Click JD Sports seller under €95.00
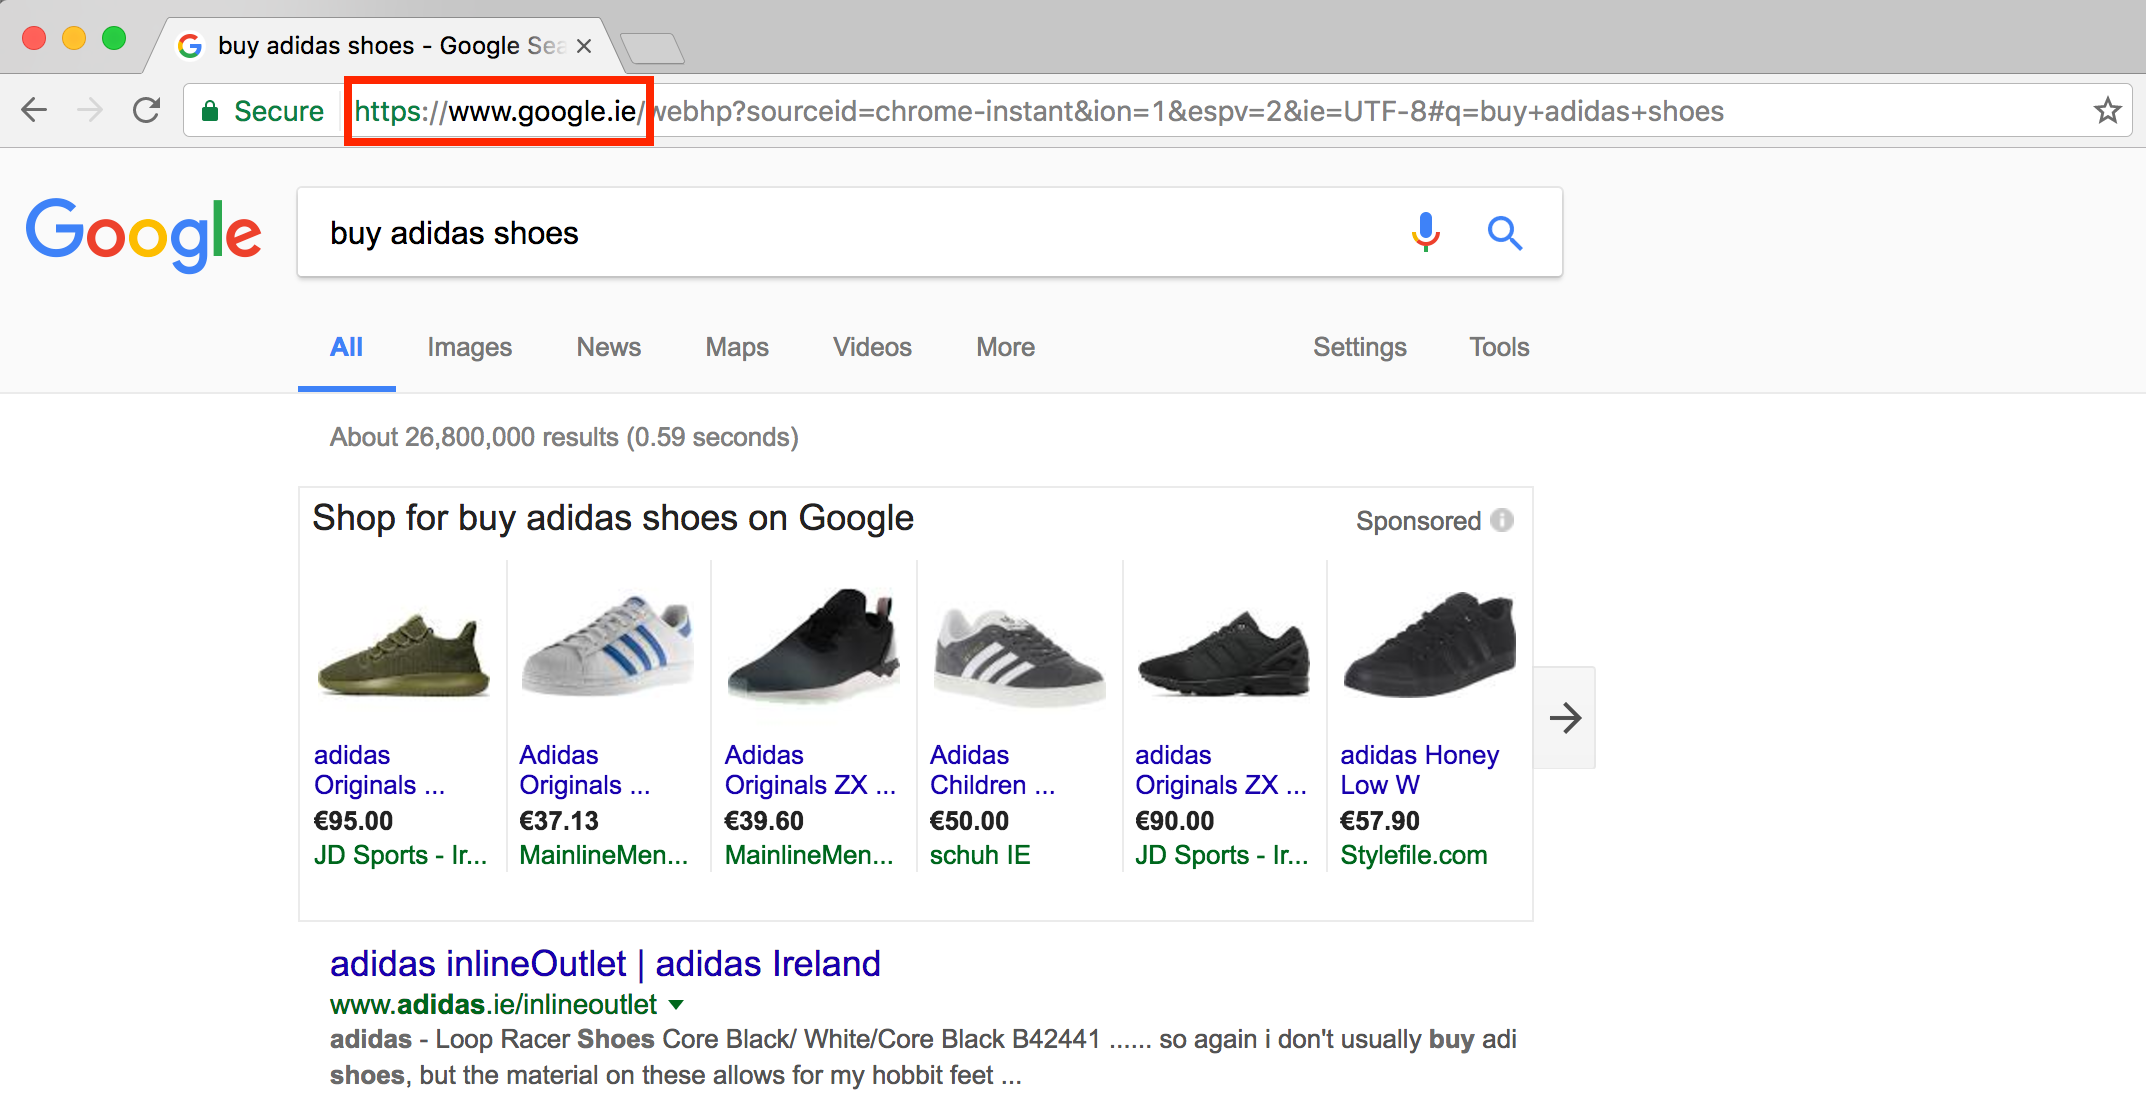This screenshot has width=2146, height=1116. [400, 855]
